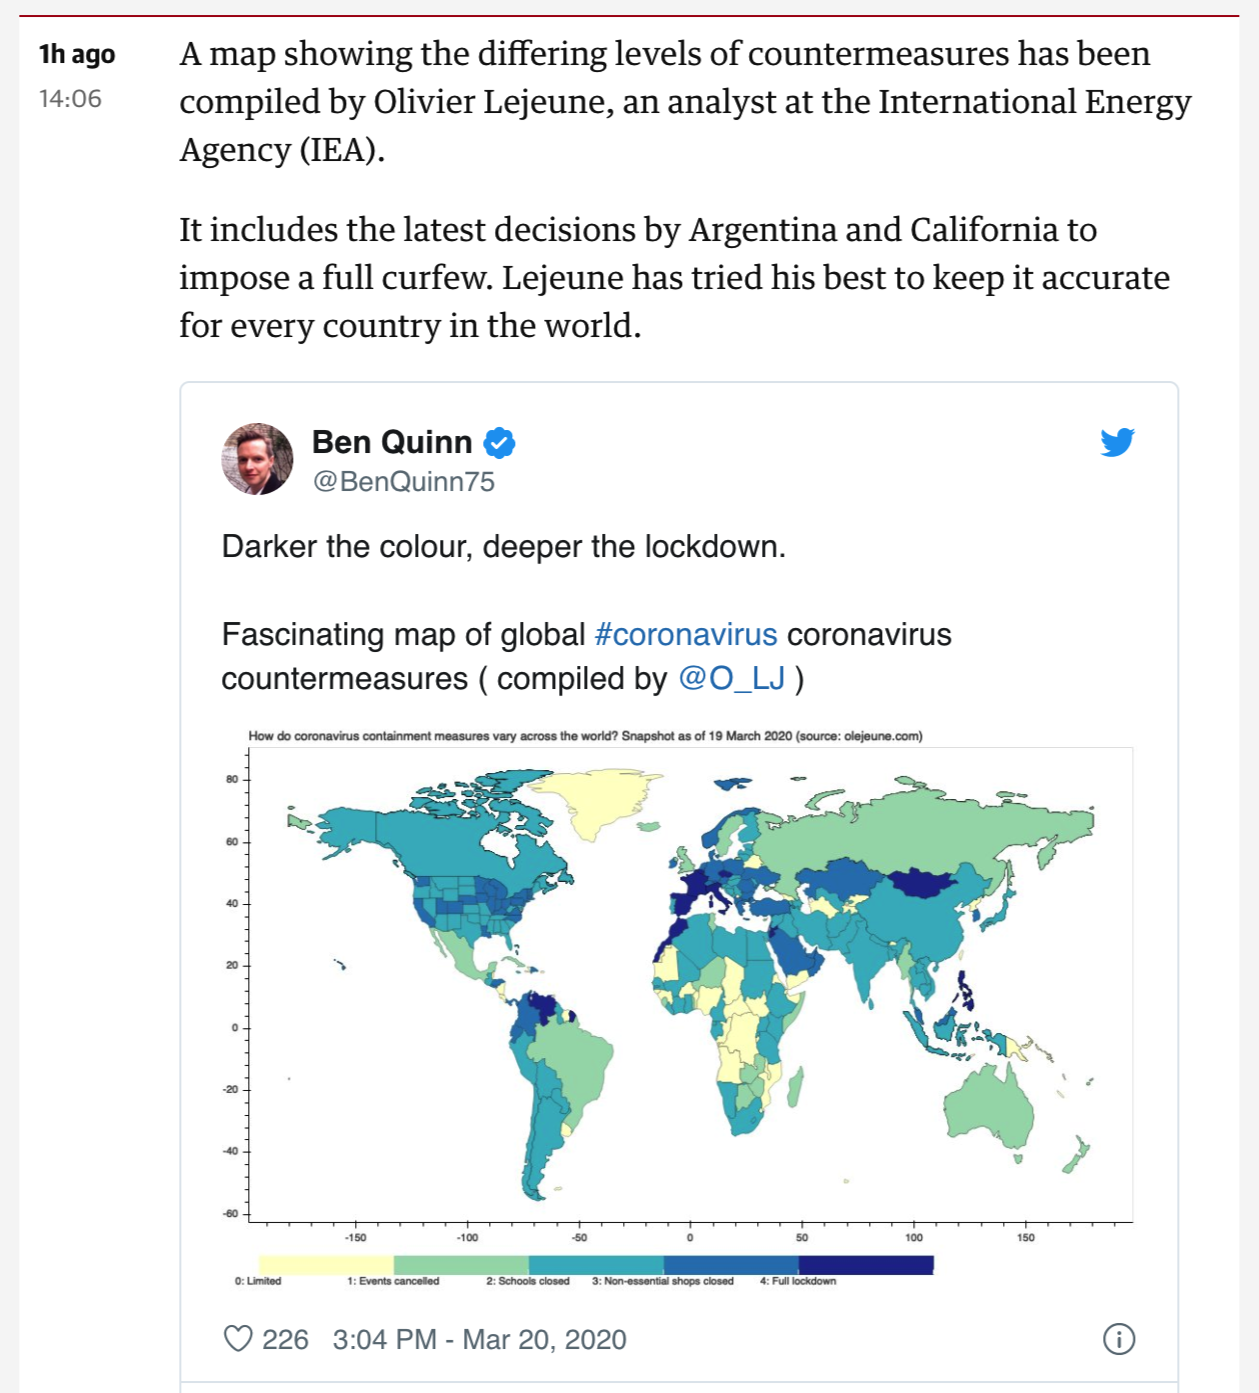Image resolution: width=1259 pixels, height=1393 pixels.
Task: Like the tweet via heart icon
Action: tap(238, 1339)
